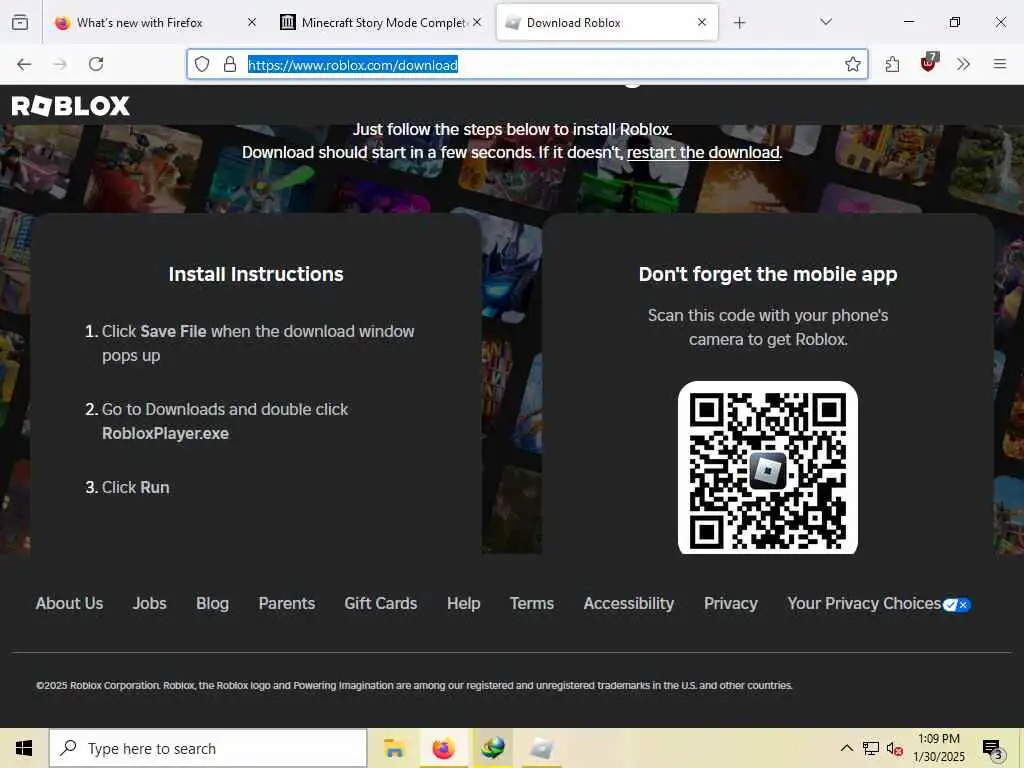Click the privacy choices check-and-x badge
Screen dimensions: 1024x768
tap(957, 605)
